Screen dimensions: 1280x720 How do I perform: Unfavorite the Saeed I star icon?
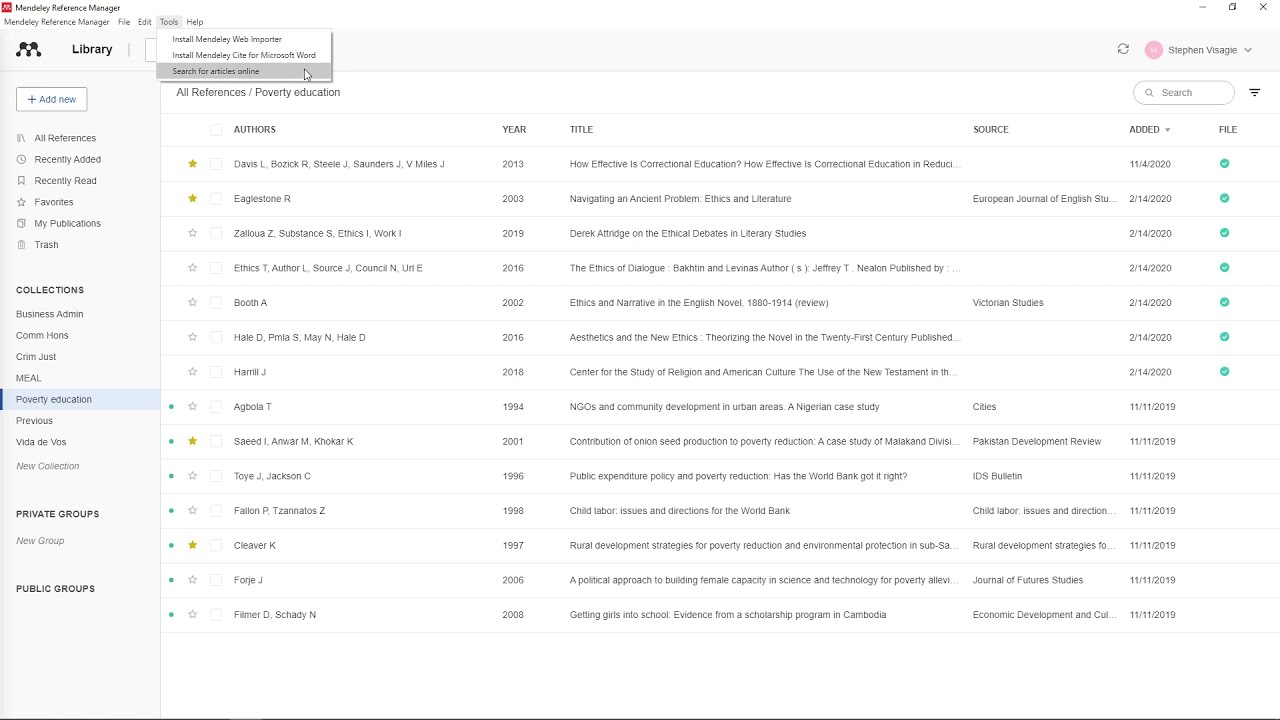(193, 441)
